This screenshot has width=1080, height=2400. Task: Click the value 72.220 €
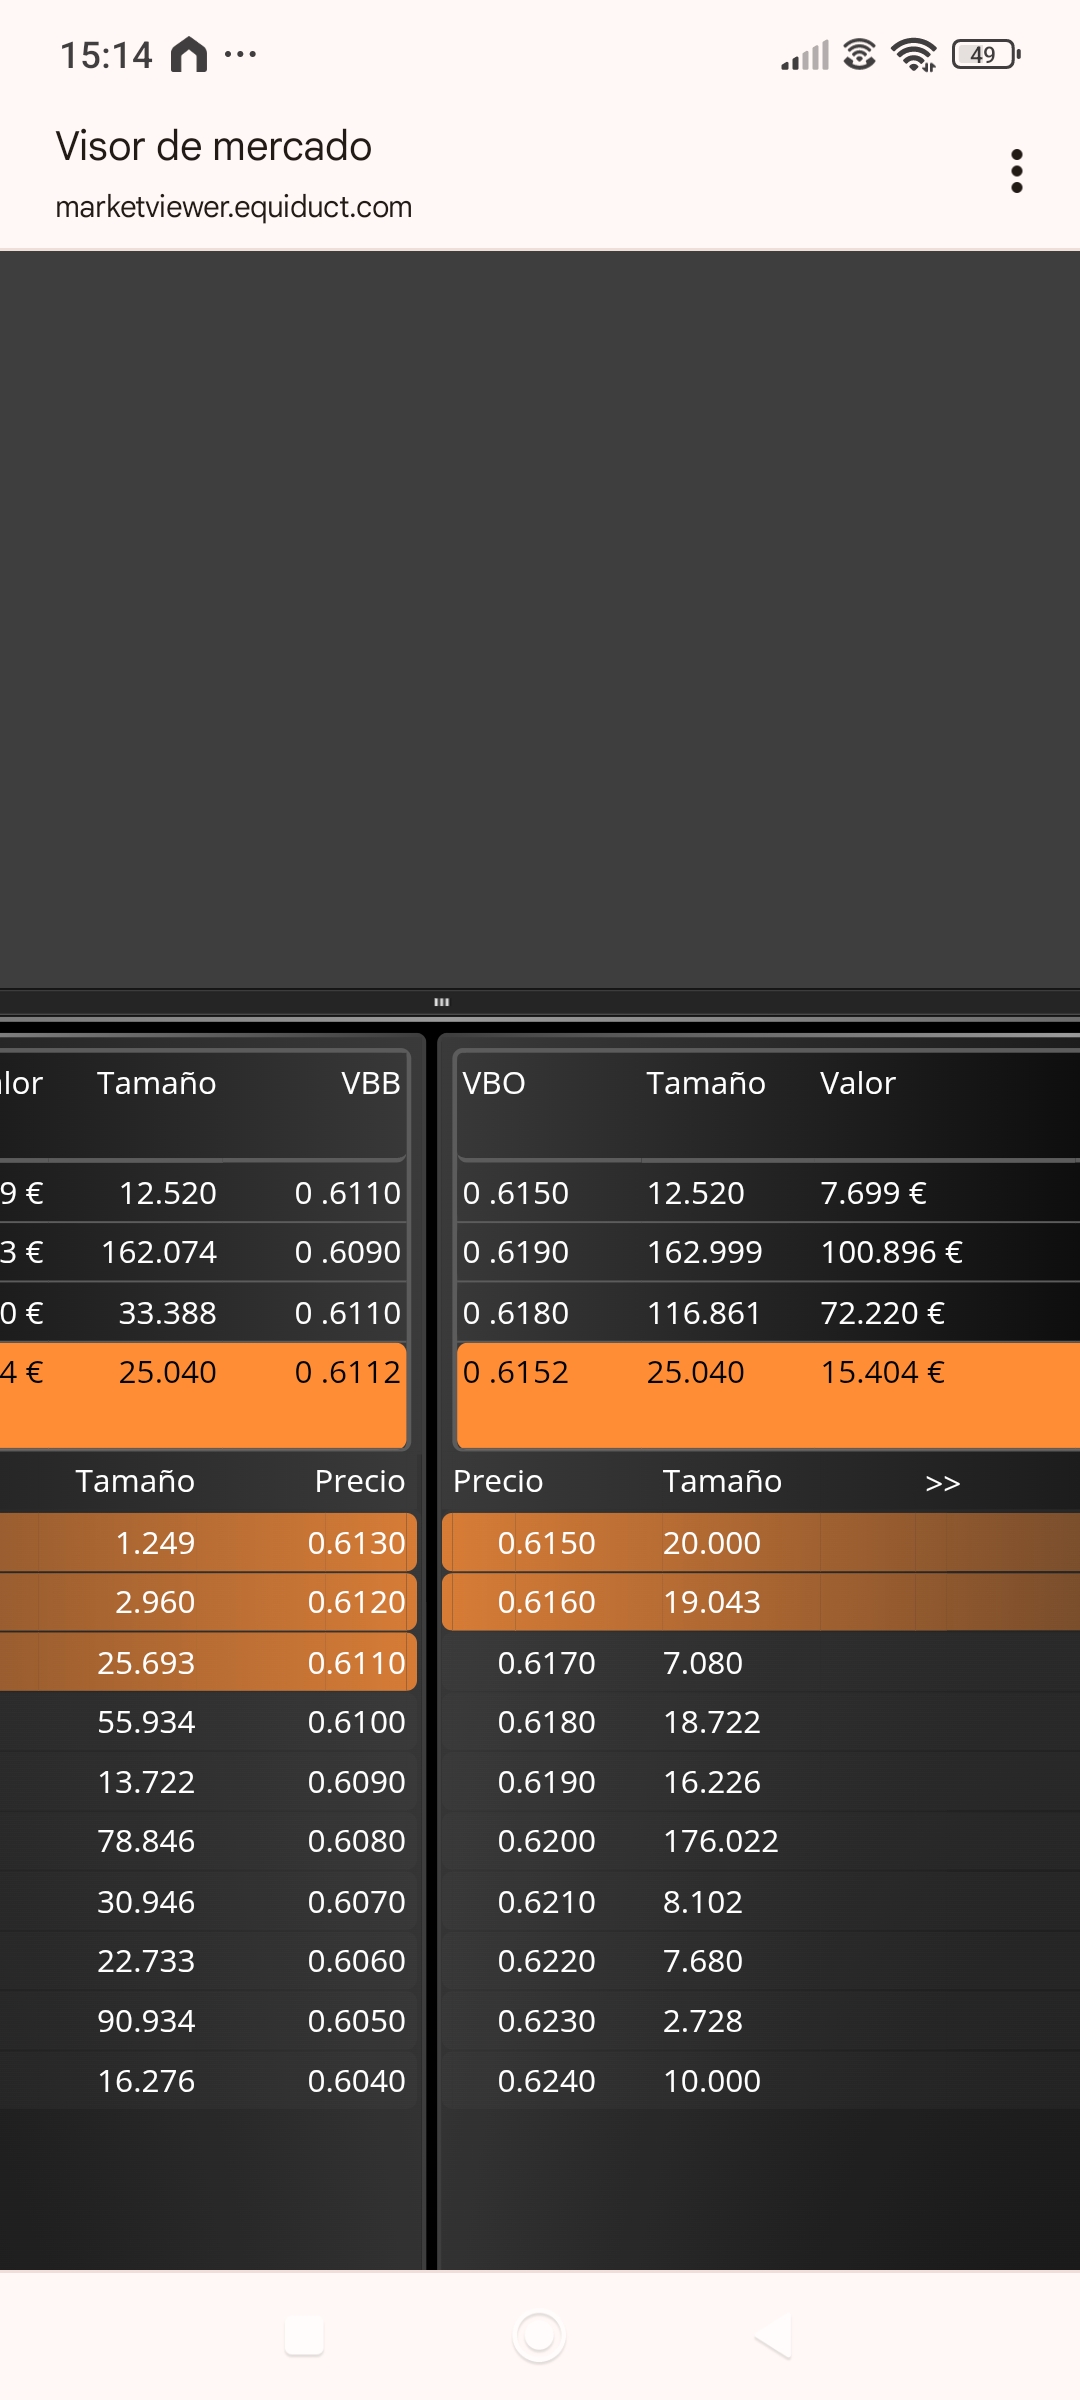point(882,1313)
